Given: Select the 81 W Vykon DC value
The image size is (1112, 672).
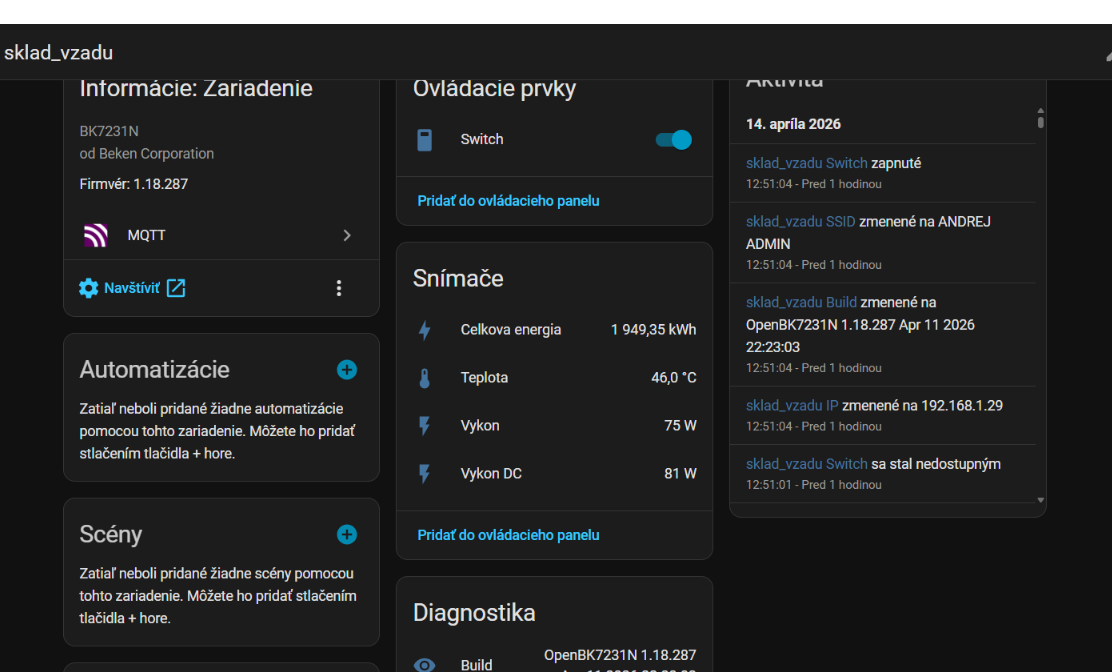Looking at the screenshot, I should tap(680, 474).
